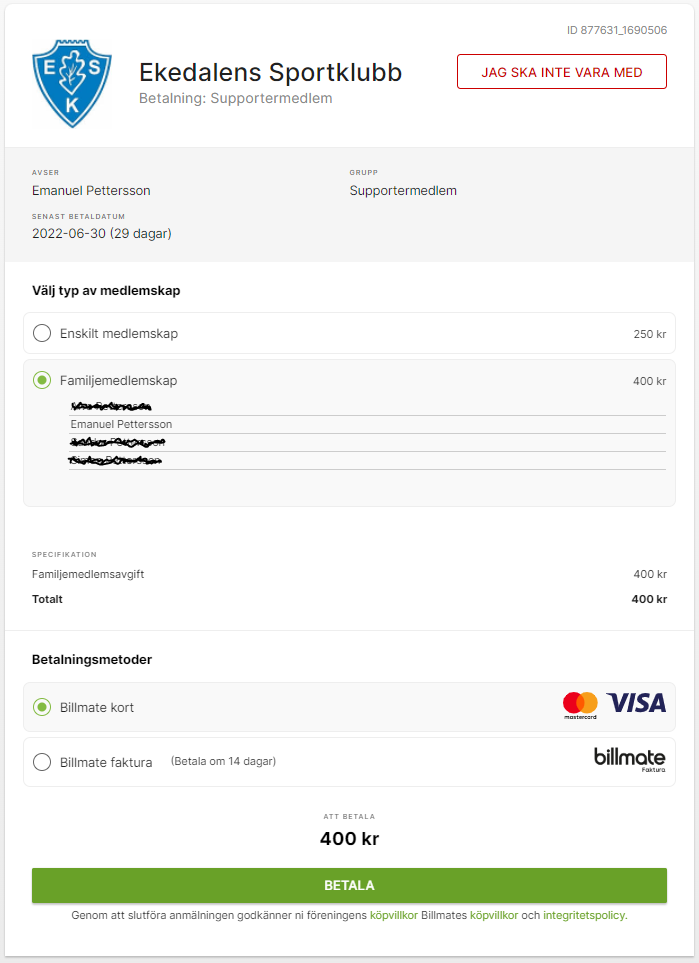Open the integritetspolicy link

[x=584, y=915]
